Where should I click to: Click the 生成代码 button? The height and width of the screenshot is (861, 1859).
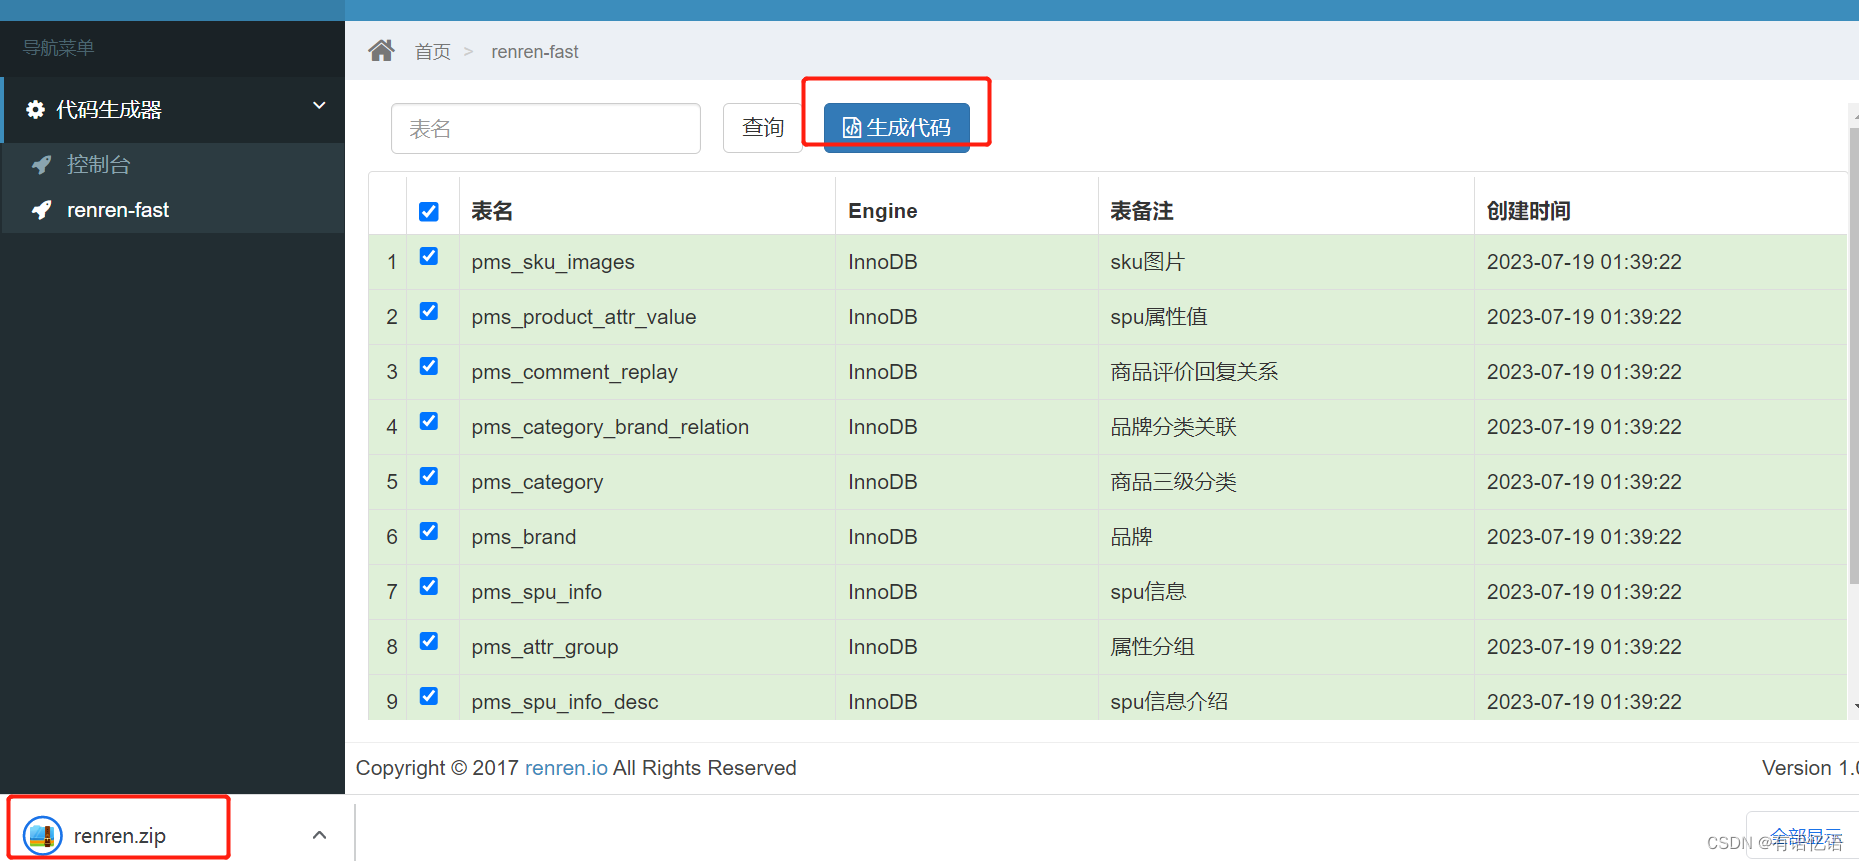[x=897, y=127]
